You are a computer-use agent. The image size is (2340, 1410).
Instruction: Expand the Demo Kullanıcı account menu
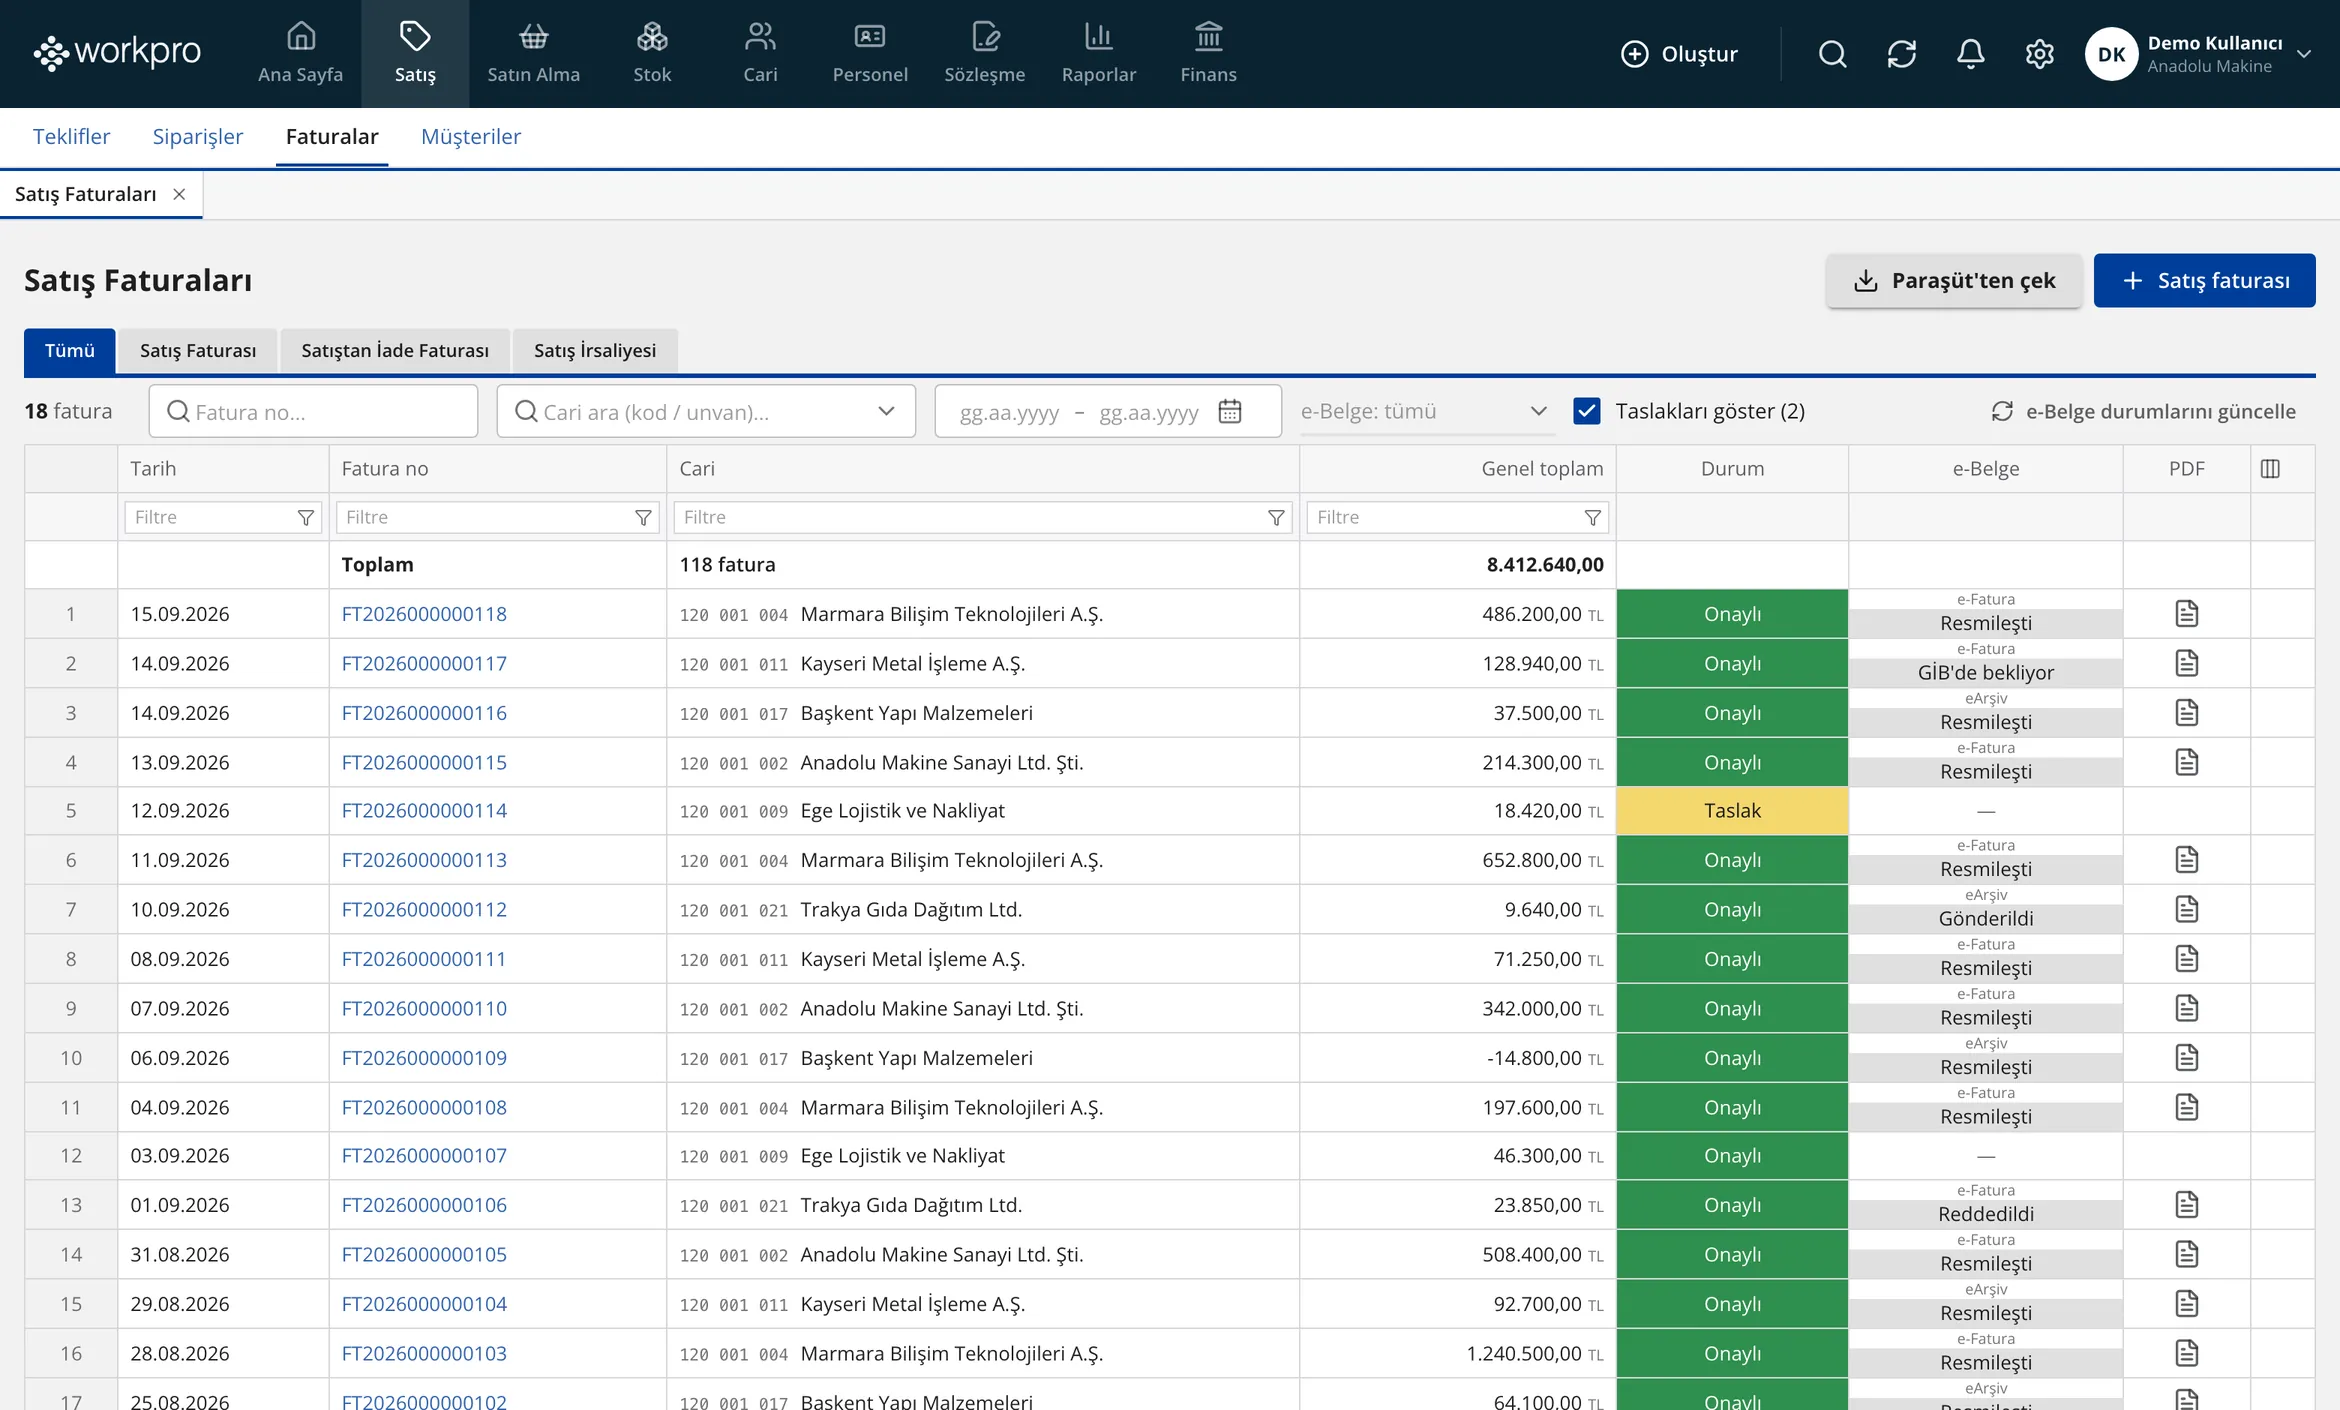(2199, 54)
